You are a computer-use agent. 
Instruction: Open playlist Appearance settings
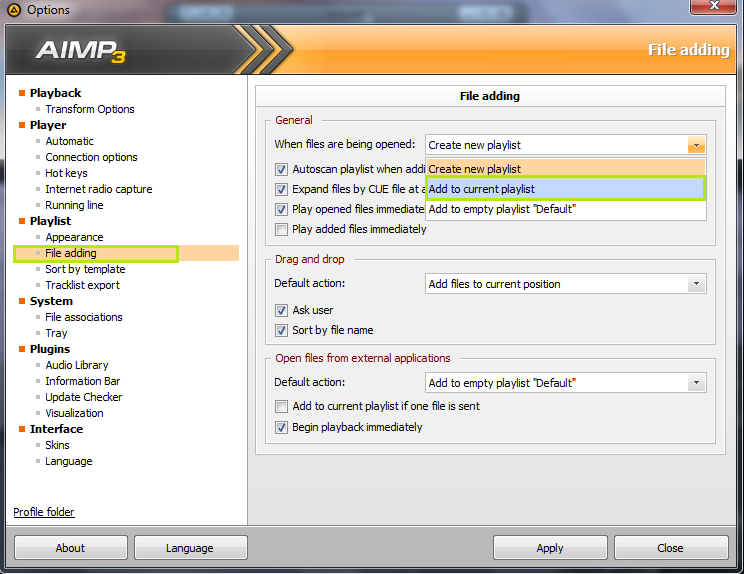(74, 237)
